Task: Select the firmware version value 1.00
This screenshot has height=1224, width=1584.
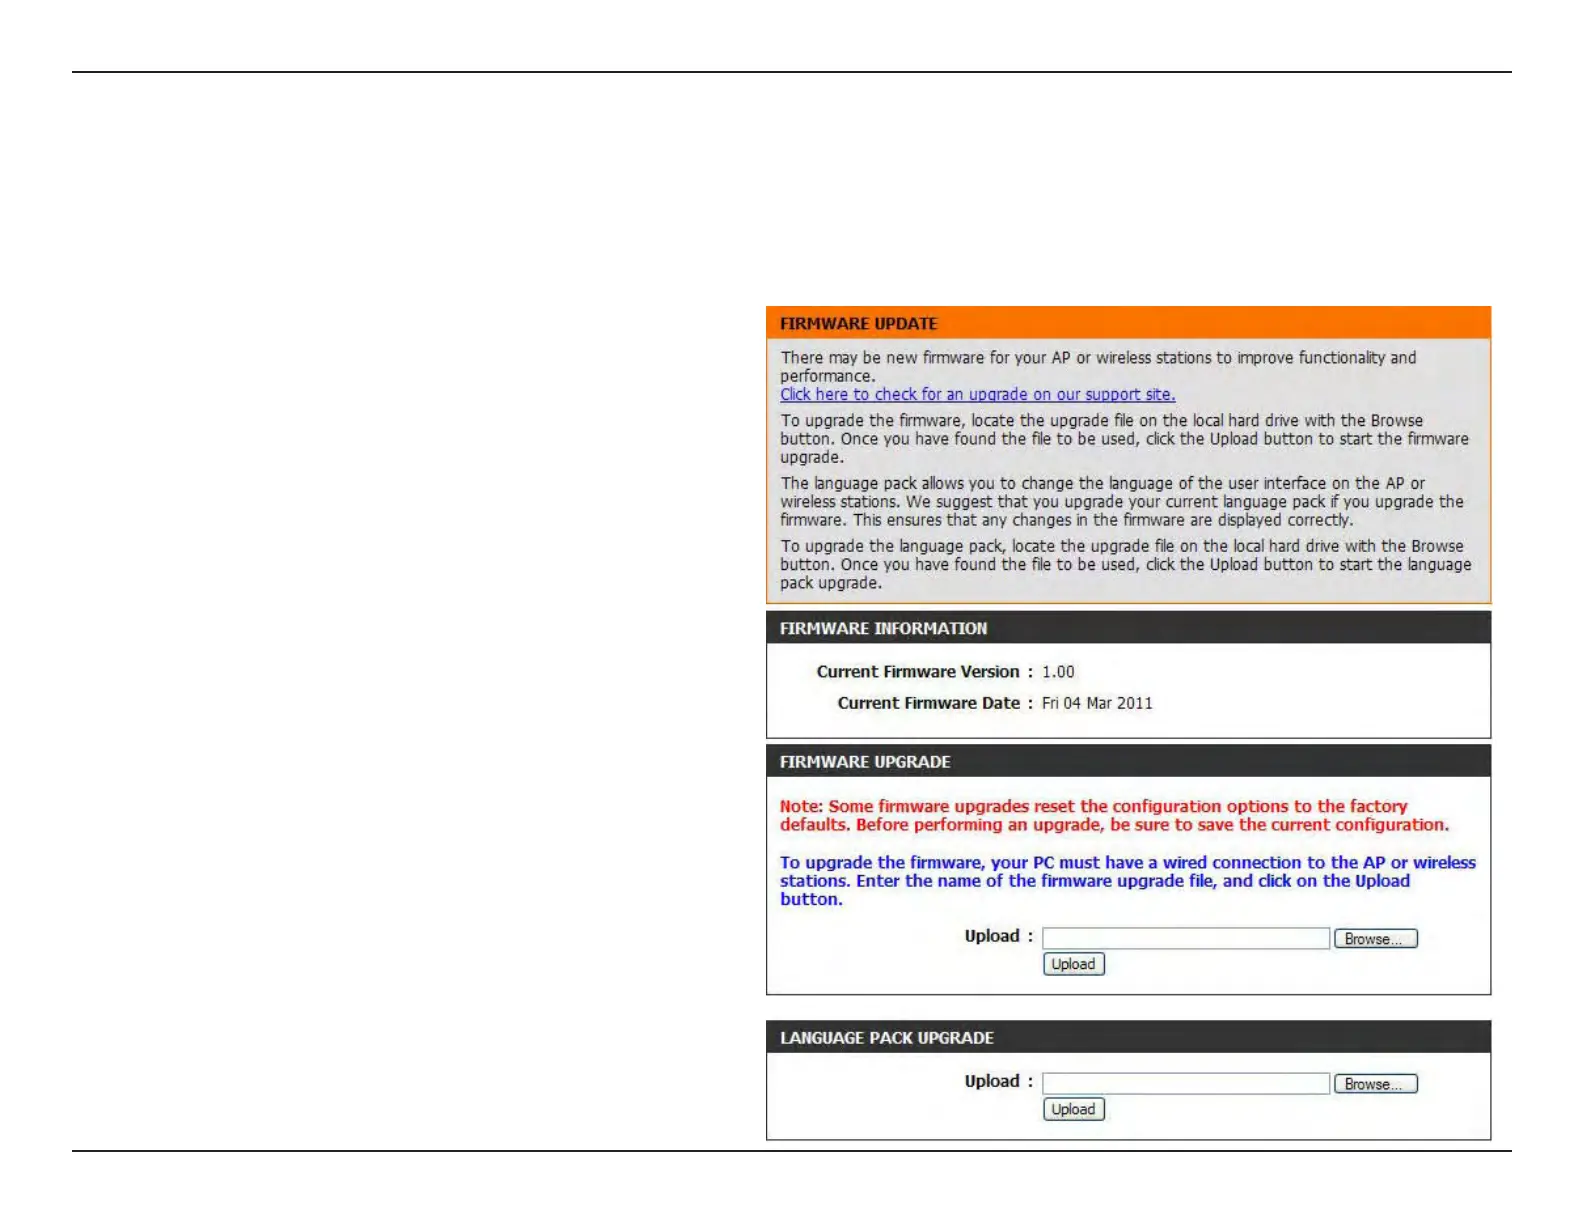Action: (x=1058, y=672)
